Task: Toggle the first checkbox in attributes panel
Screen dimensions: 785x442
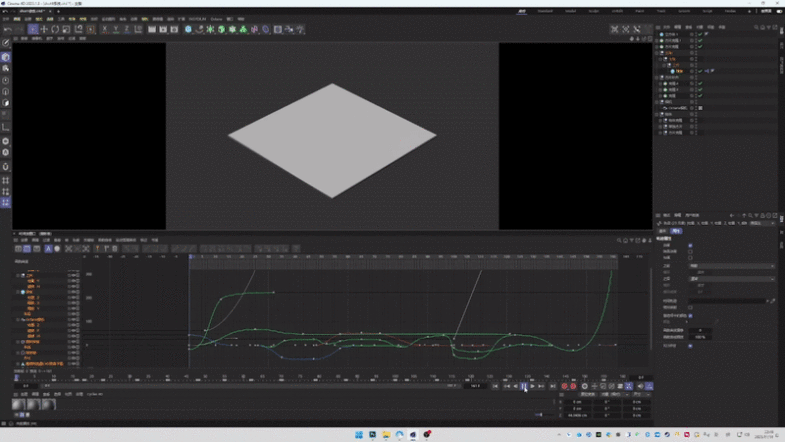Action: tap(690, 245)
